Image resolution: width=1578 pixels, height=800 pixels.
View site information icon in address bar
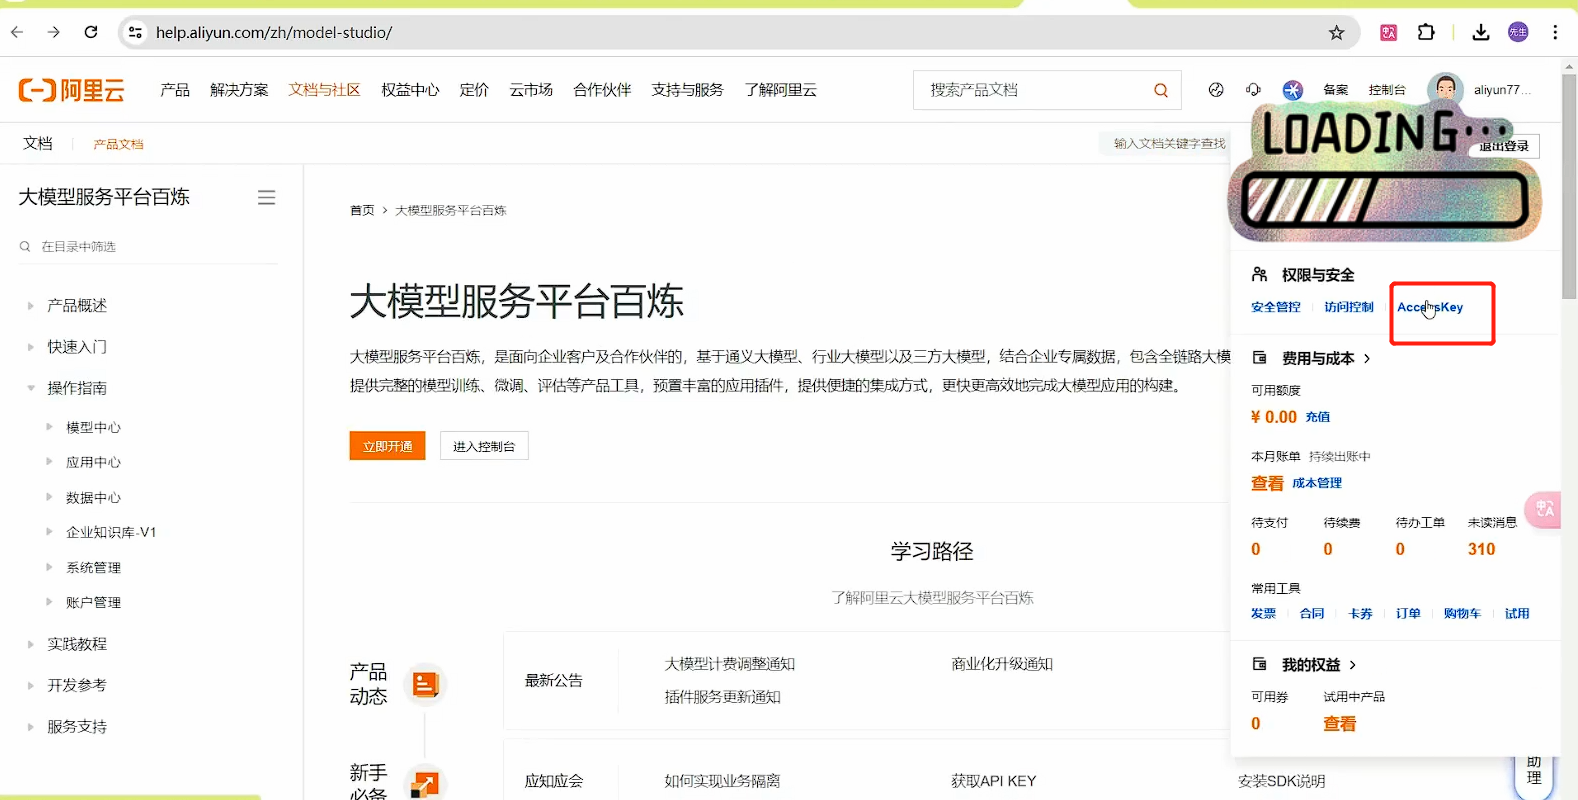(136, 32)
